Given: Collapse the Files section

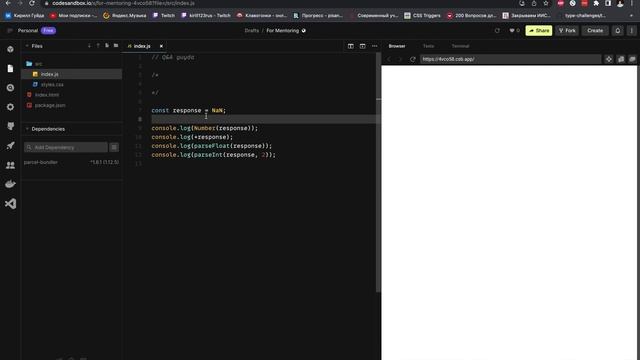Looking at the screenshot, I should click(x=27, y=46).
